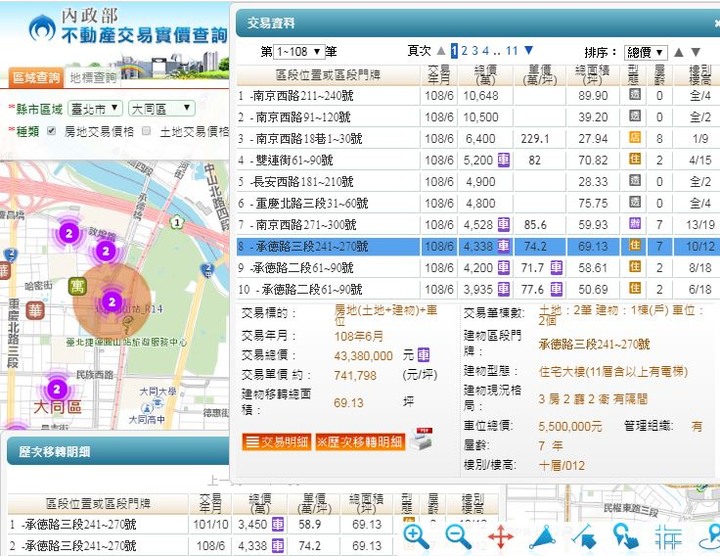Click the next page blue down triangle
The image size is (720, 556).
coord(529,50)
